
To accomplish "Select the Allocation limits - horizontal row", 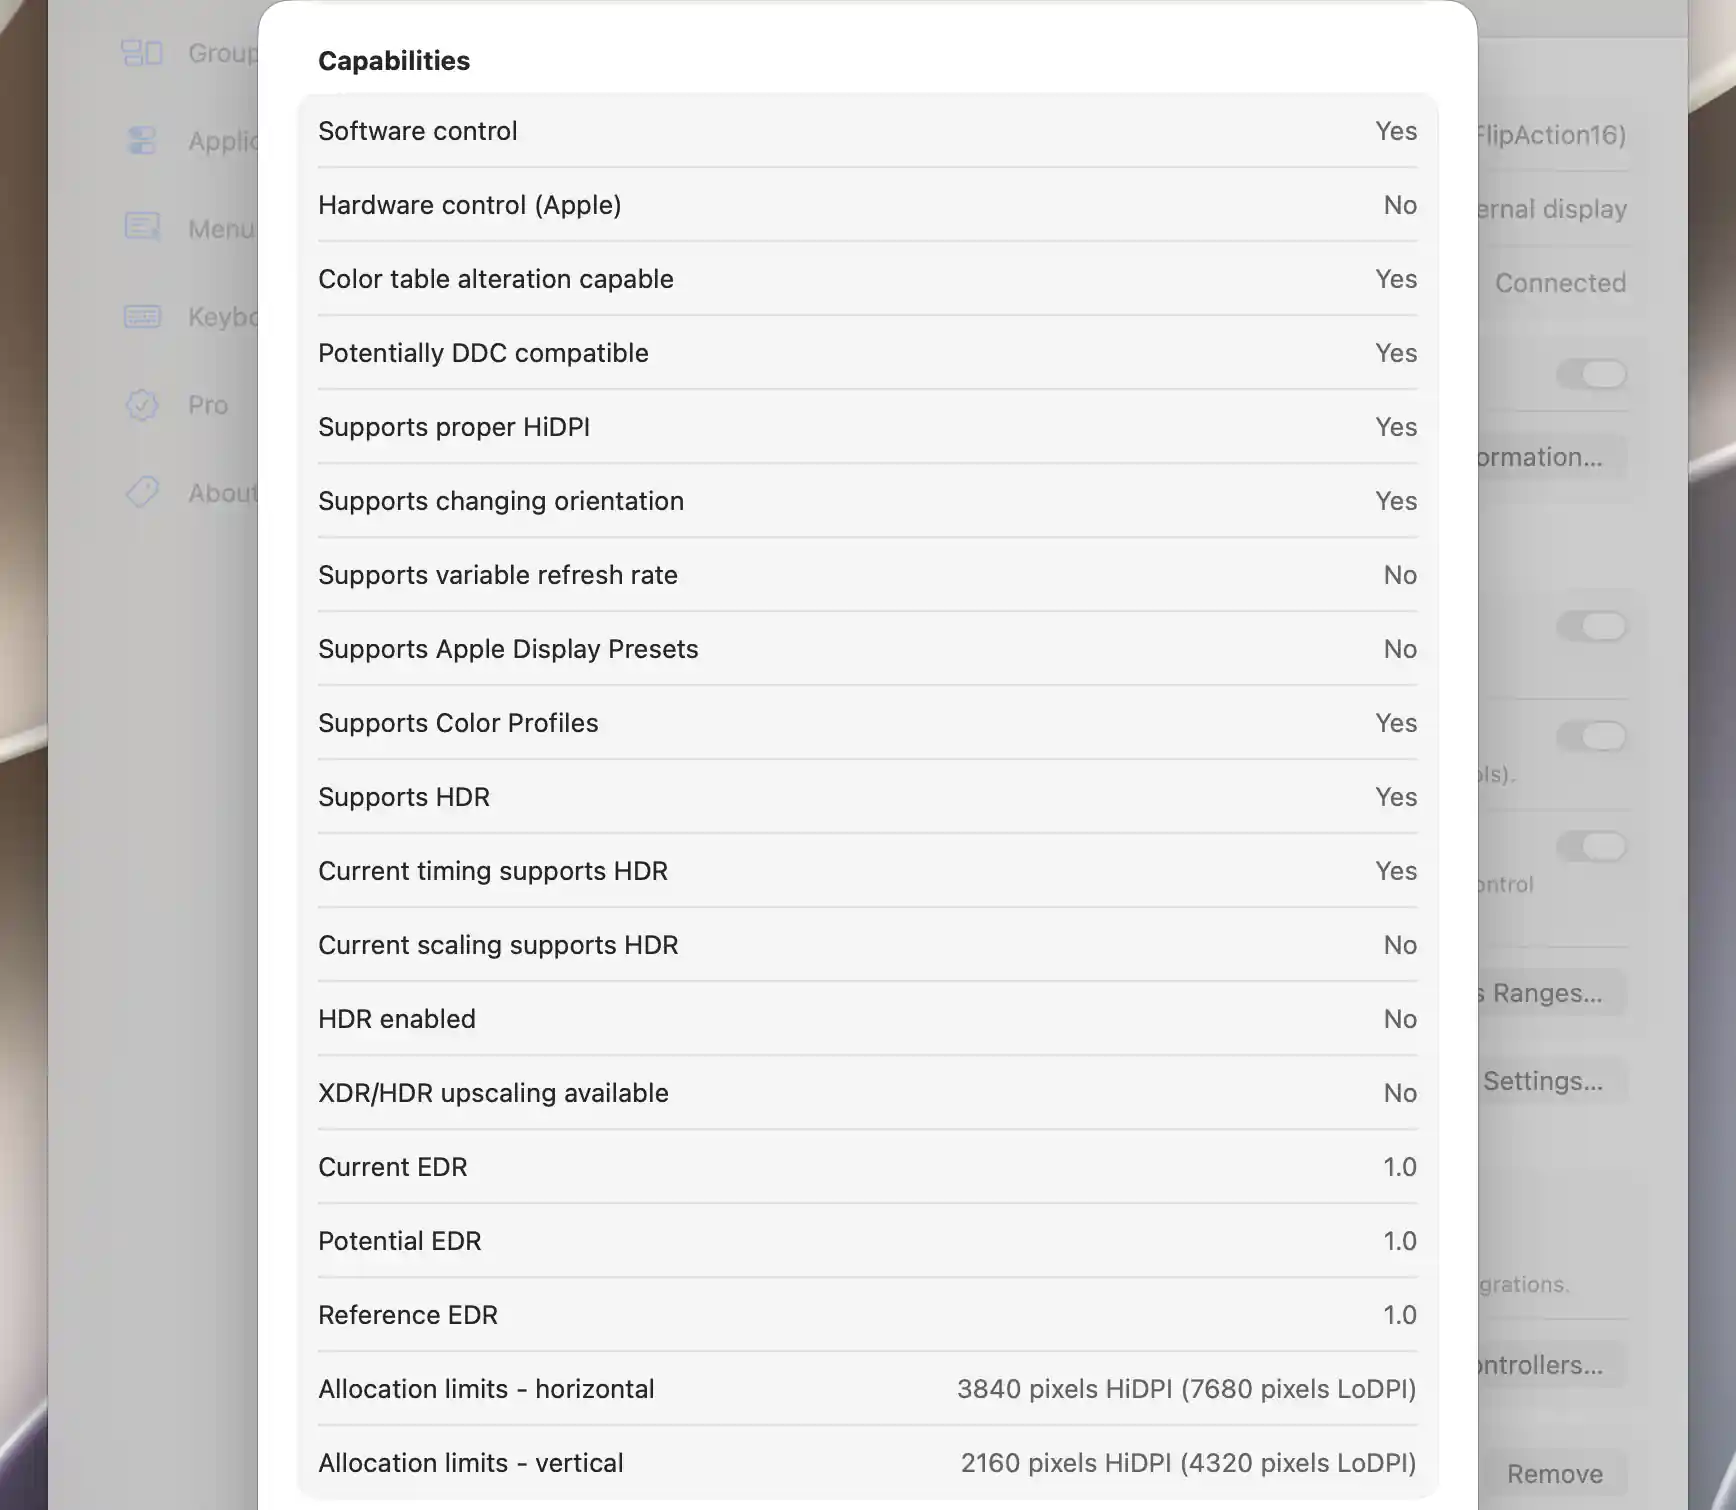I will (x=867, y=1389).
